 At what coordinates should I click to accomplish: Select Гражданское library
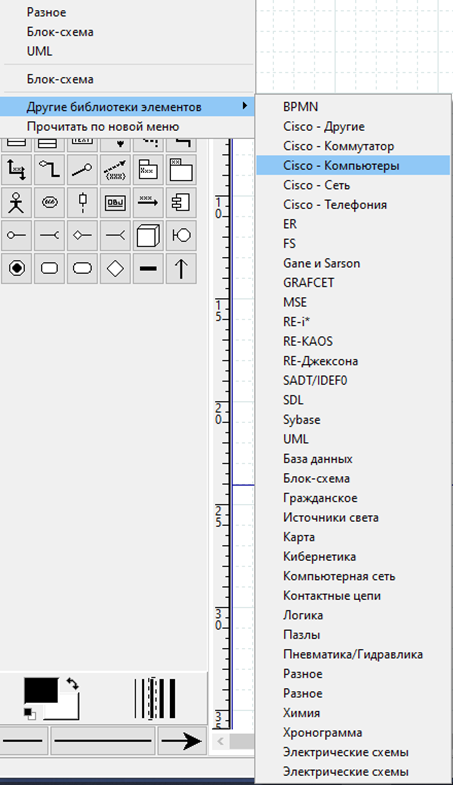pyautogui.click(x=353, y=498)
